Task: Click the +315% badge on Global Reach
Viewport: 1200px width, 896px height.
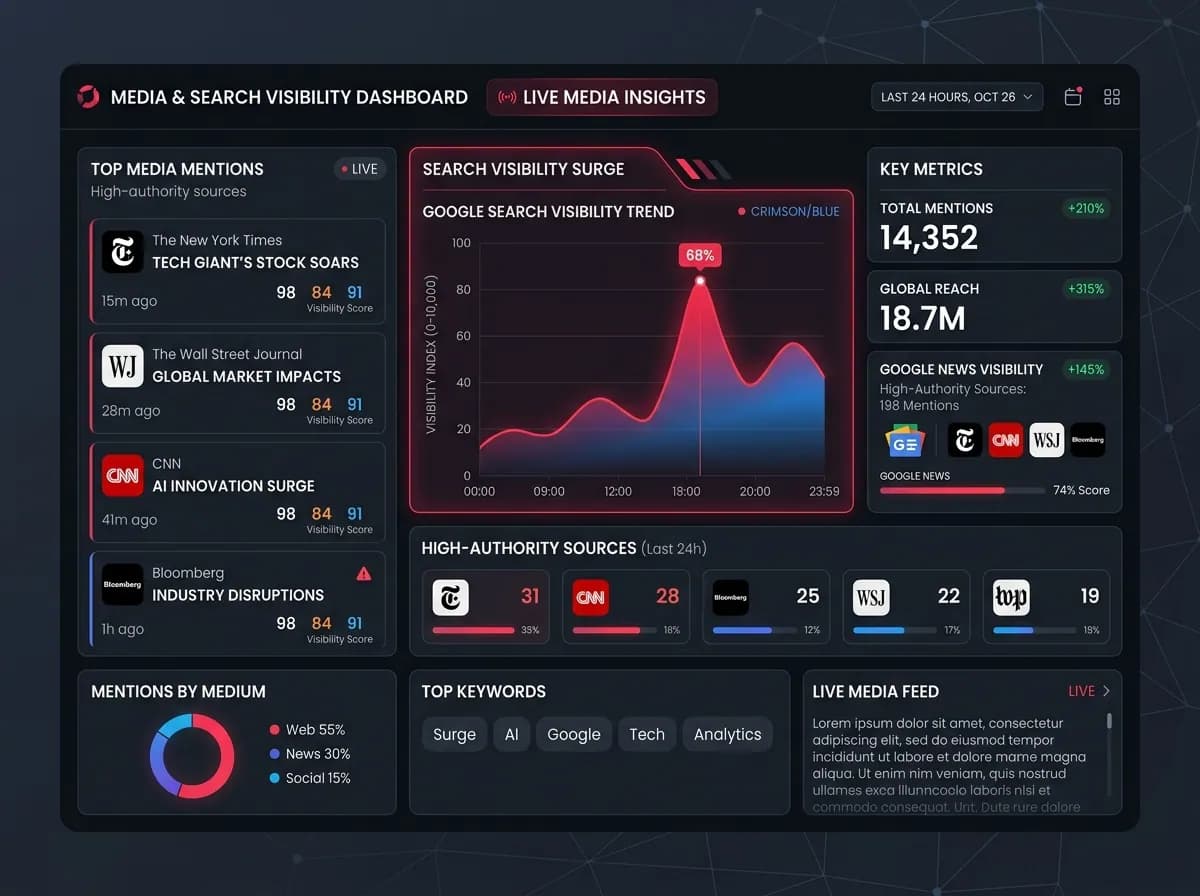Action: pyautogui.click(x=1085, y=289)
